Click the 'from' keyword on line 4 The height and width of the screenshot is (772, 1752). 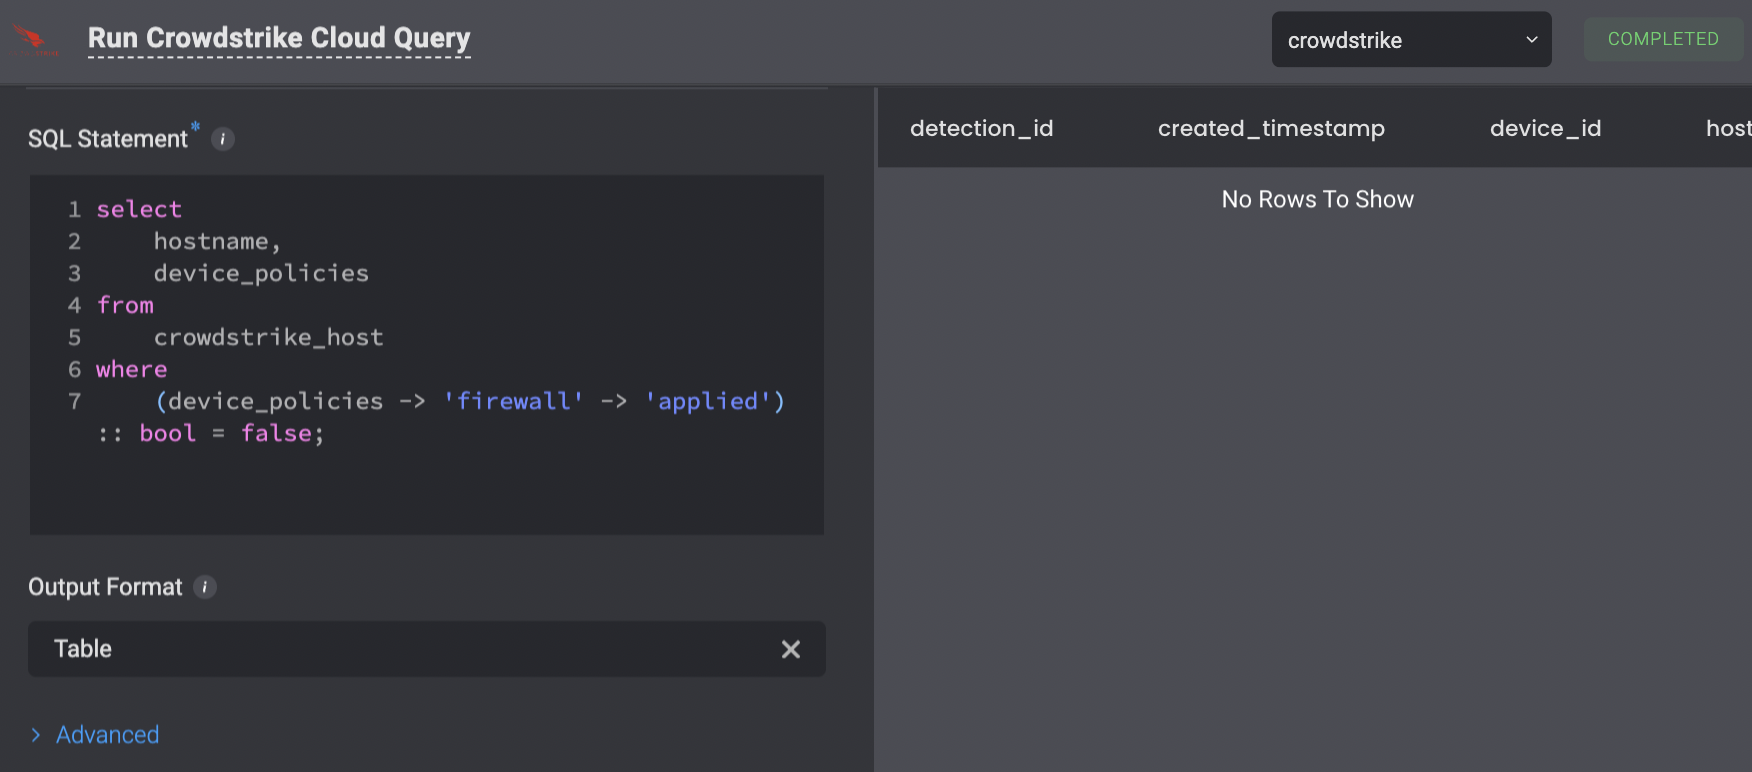[125, 305]
